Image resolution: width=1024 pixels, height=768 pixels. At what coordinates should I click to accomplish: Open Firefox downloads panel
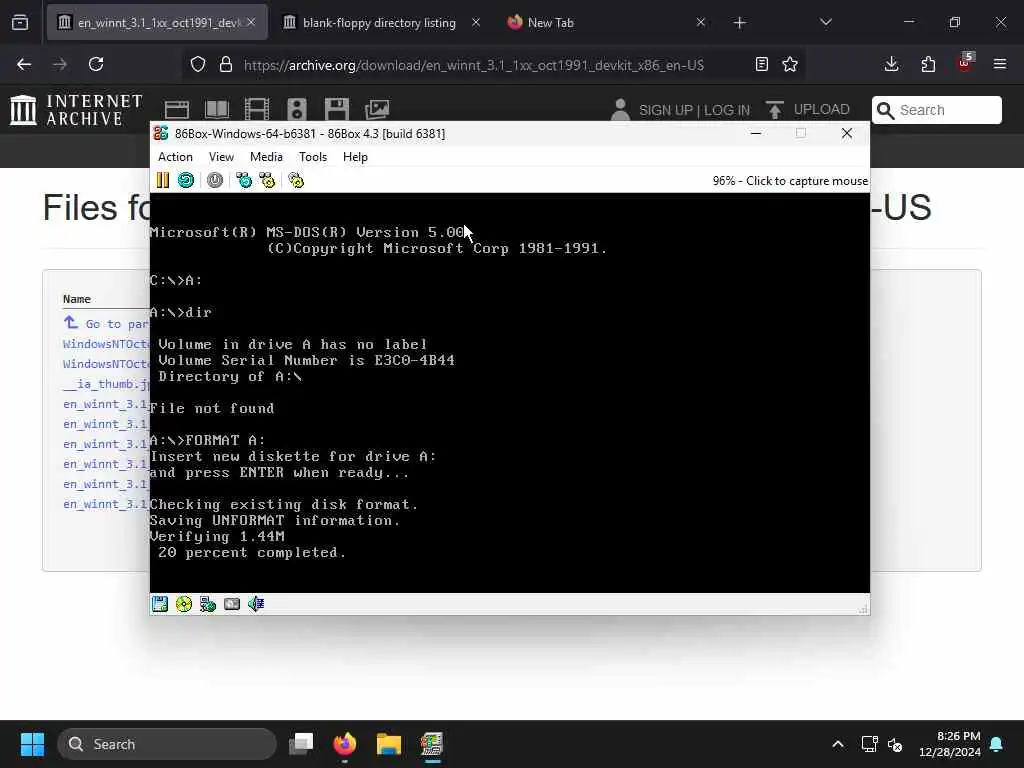coord(891,64)
